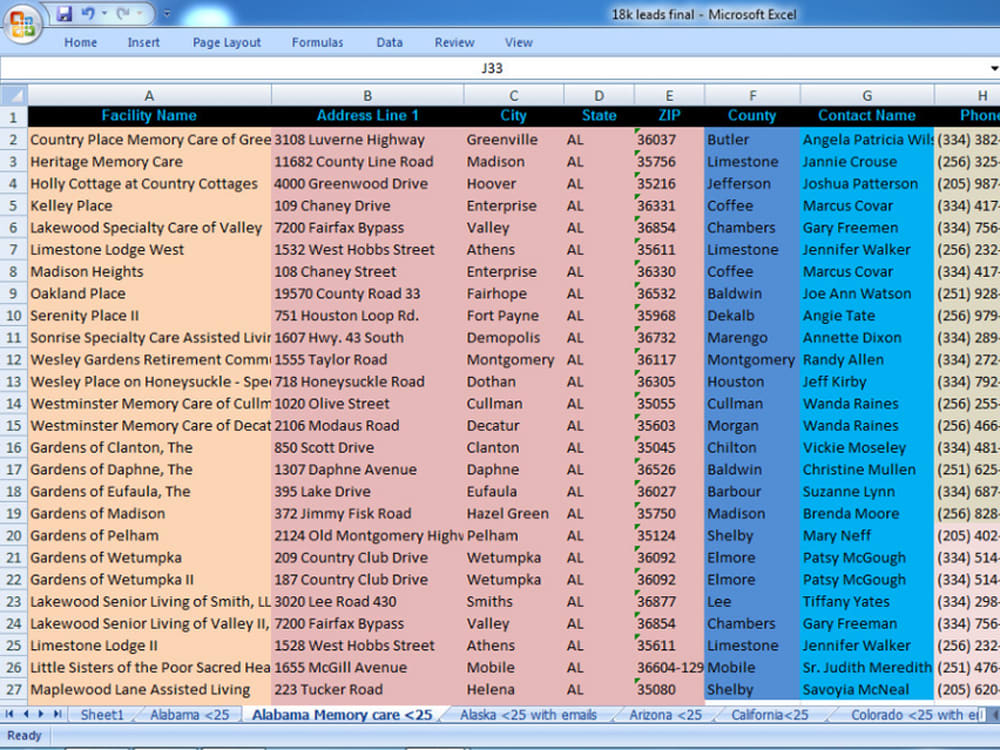Select cell 1655 McGill Avenue

[x=367, y=668]
